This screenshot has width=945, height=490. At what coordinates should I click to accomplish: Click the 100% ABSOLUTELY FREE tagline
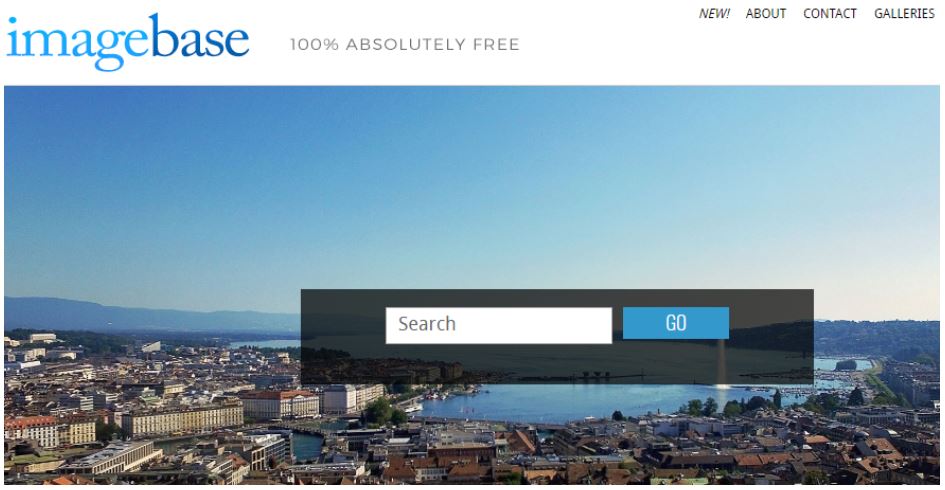404,45
